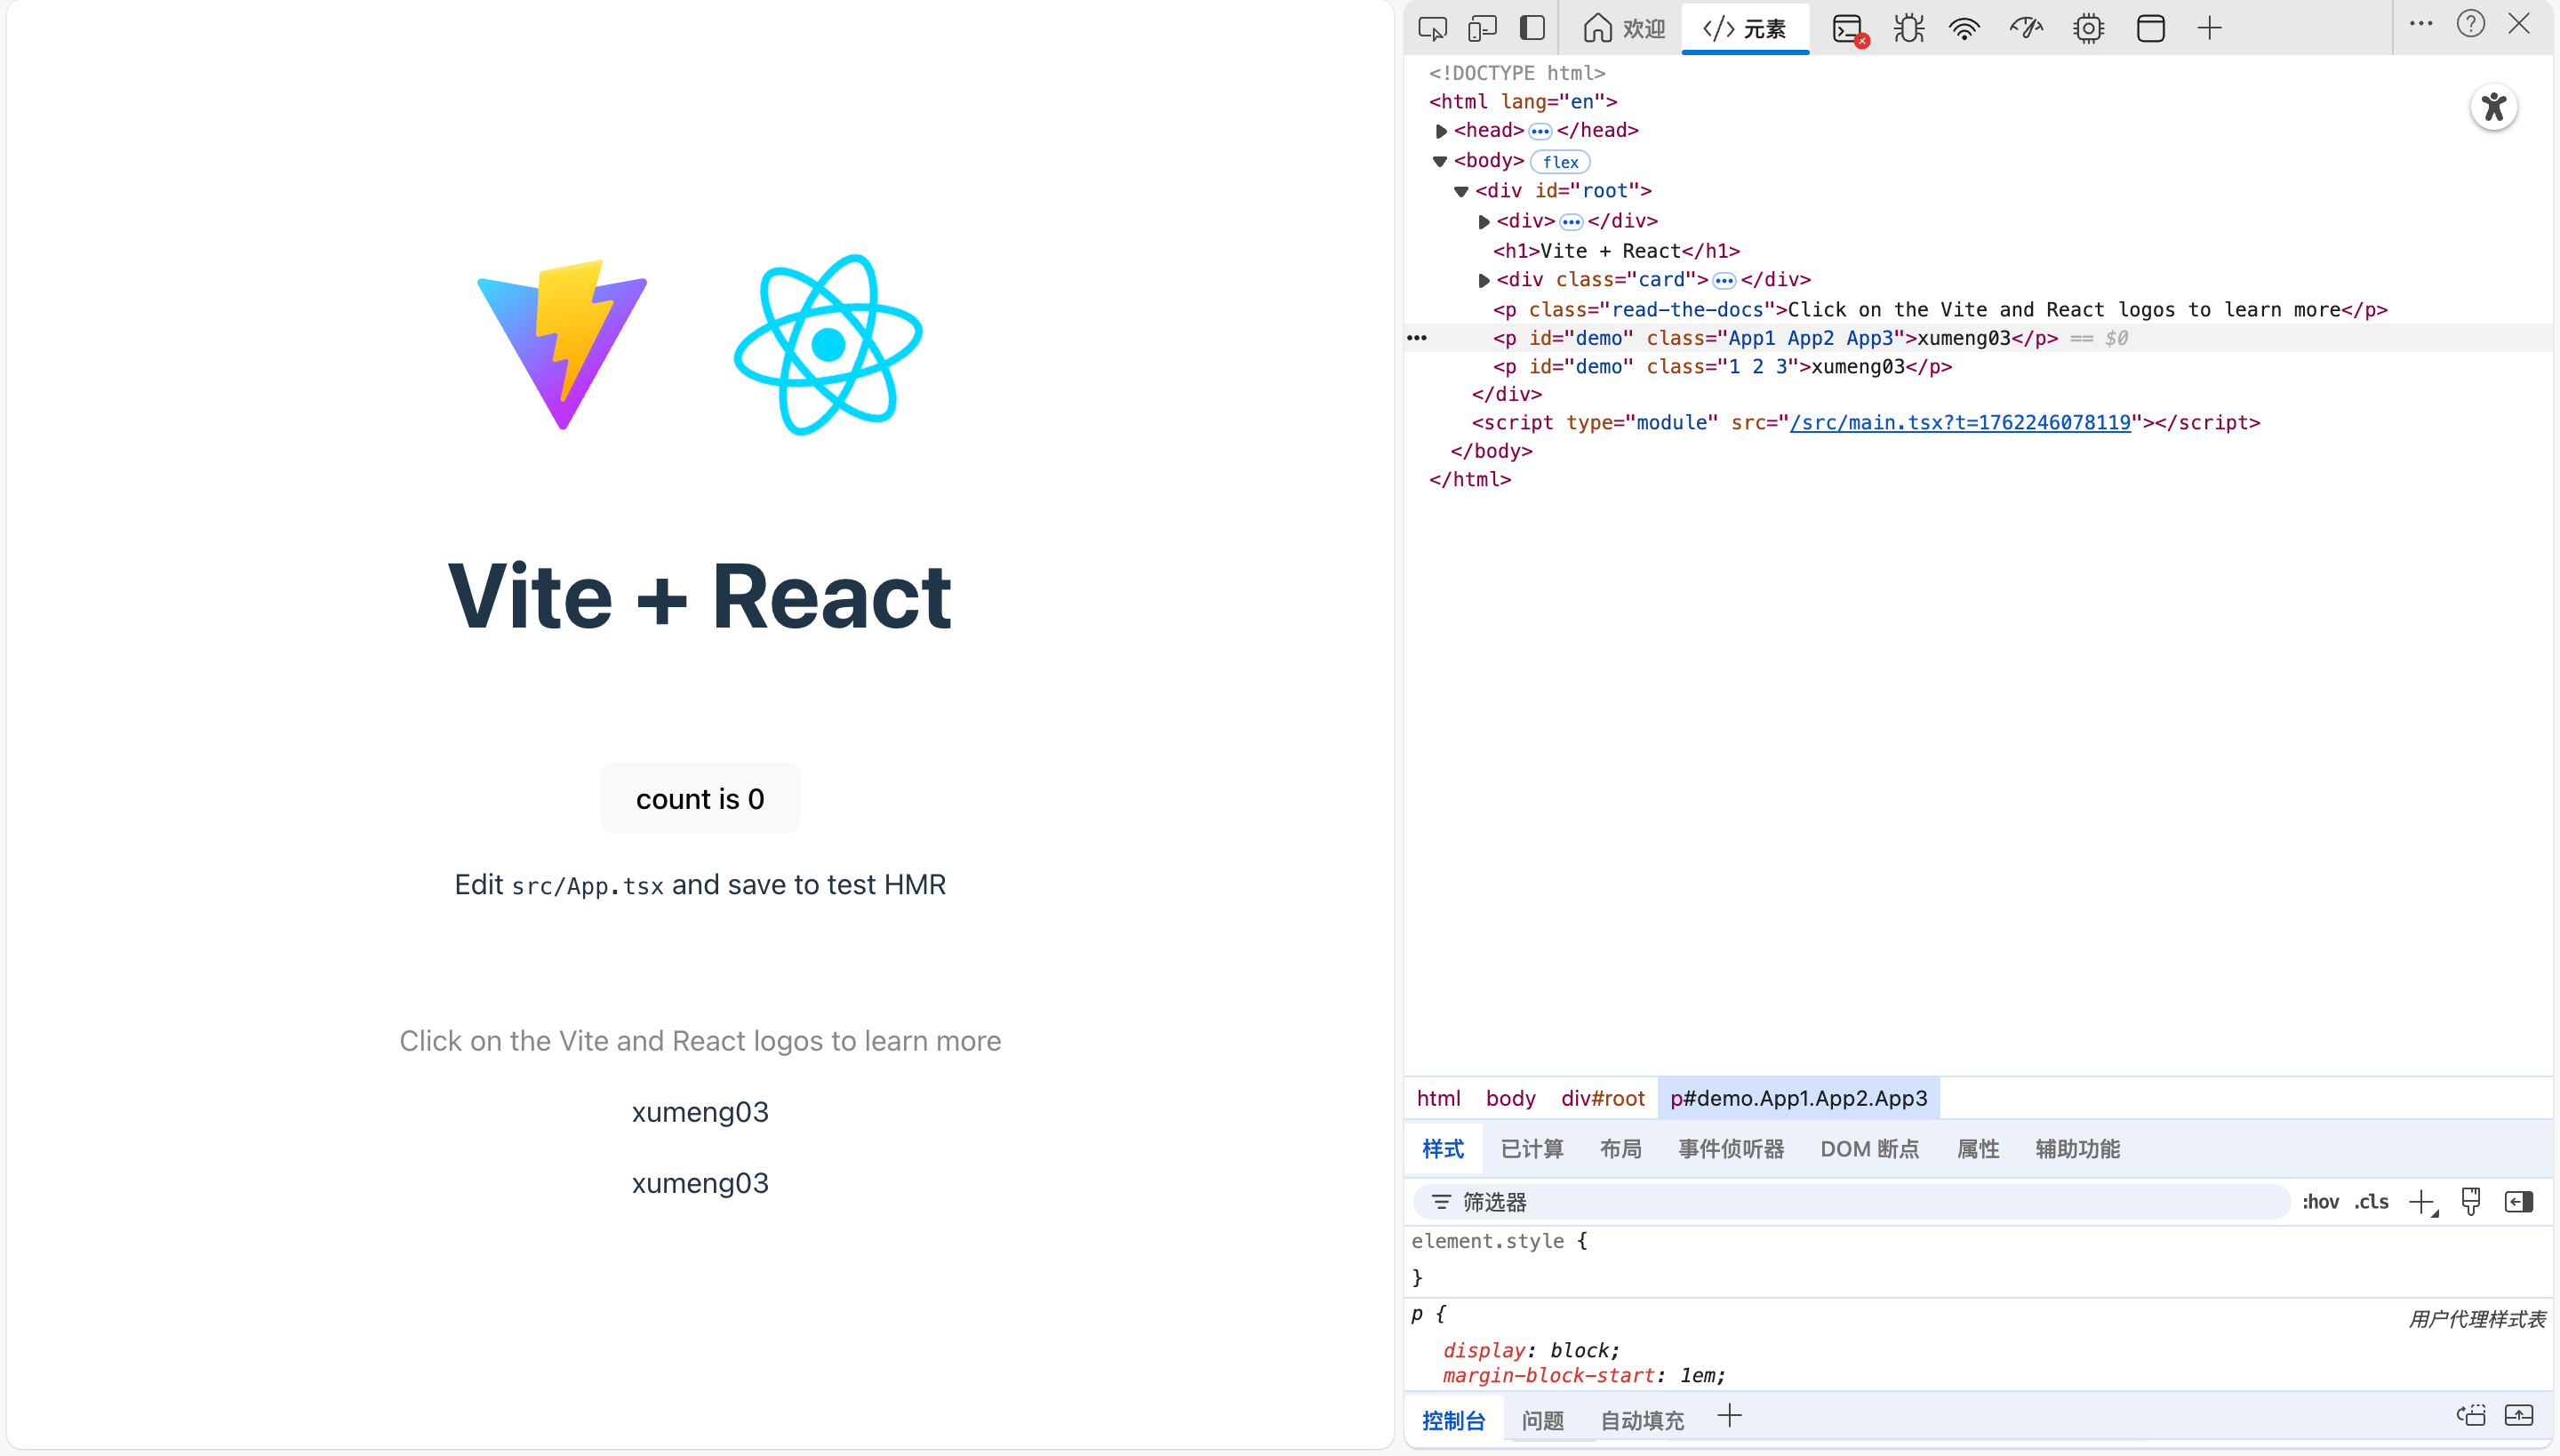Open the Console tool icon with error badge
Screen dimensions: 2560x1456
1848,28
